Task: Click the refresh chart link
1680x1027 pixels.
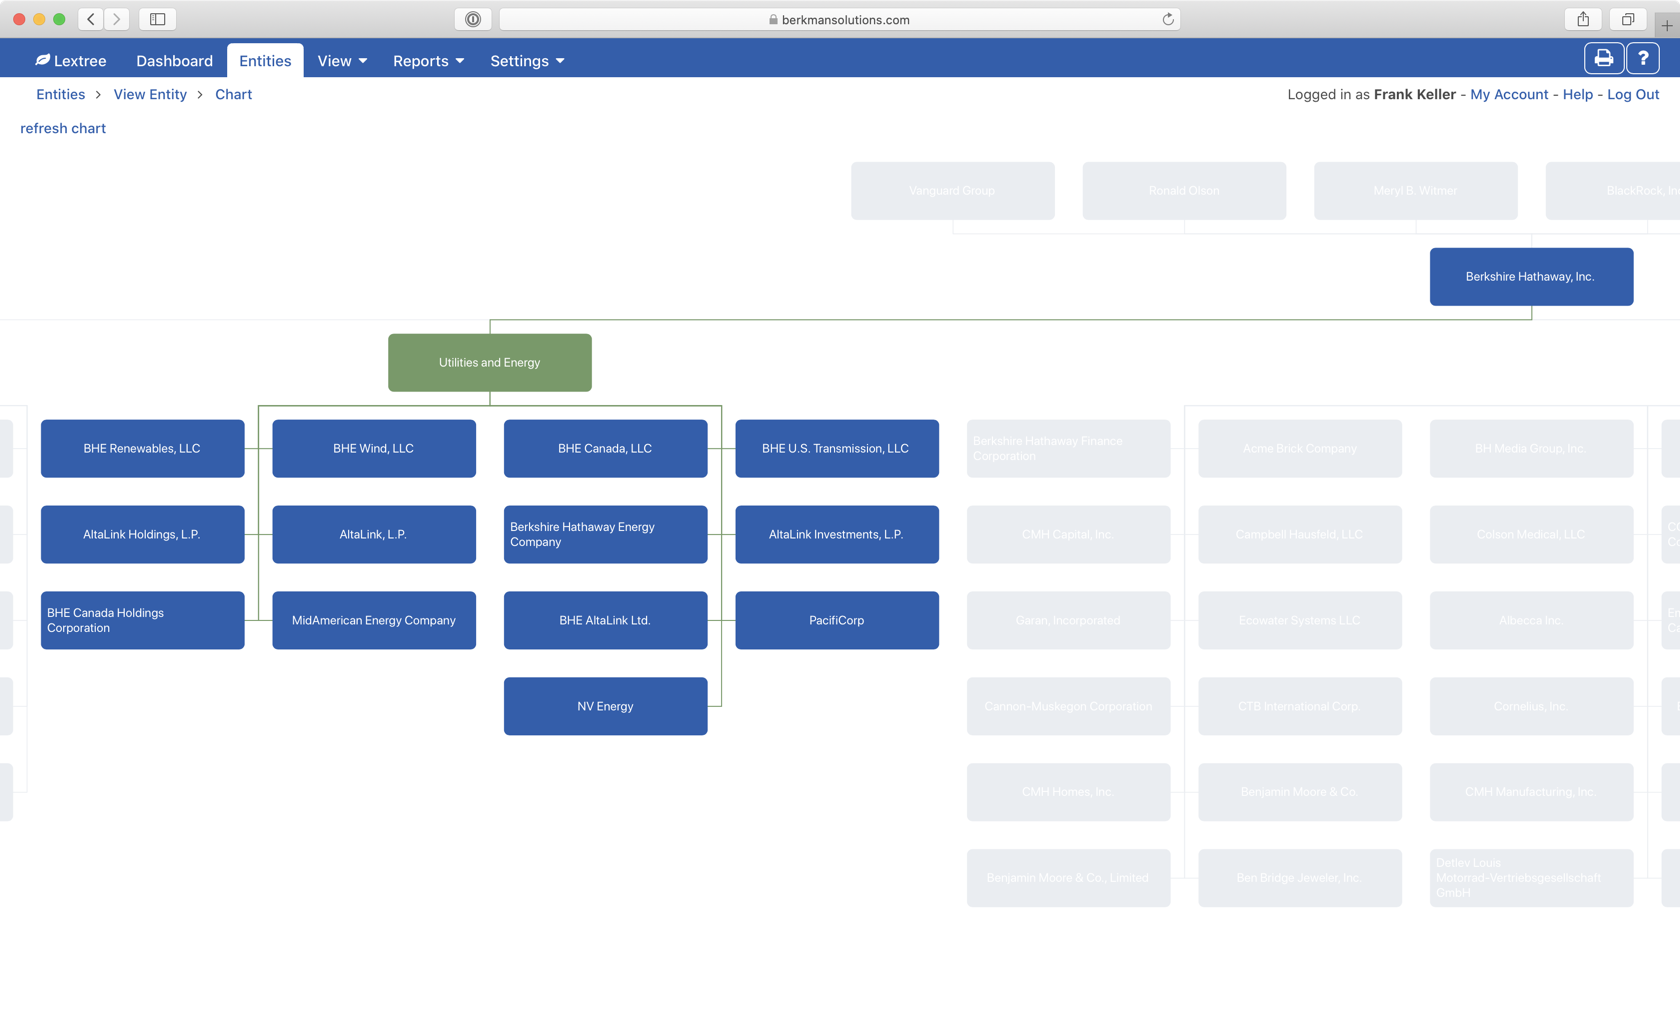Action: (63, 128)
